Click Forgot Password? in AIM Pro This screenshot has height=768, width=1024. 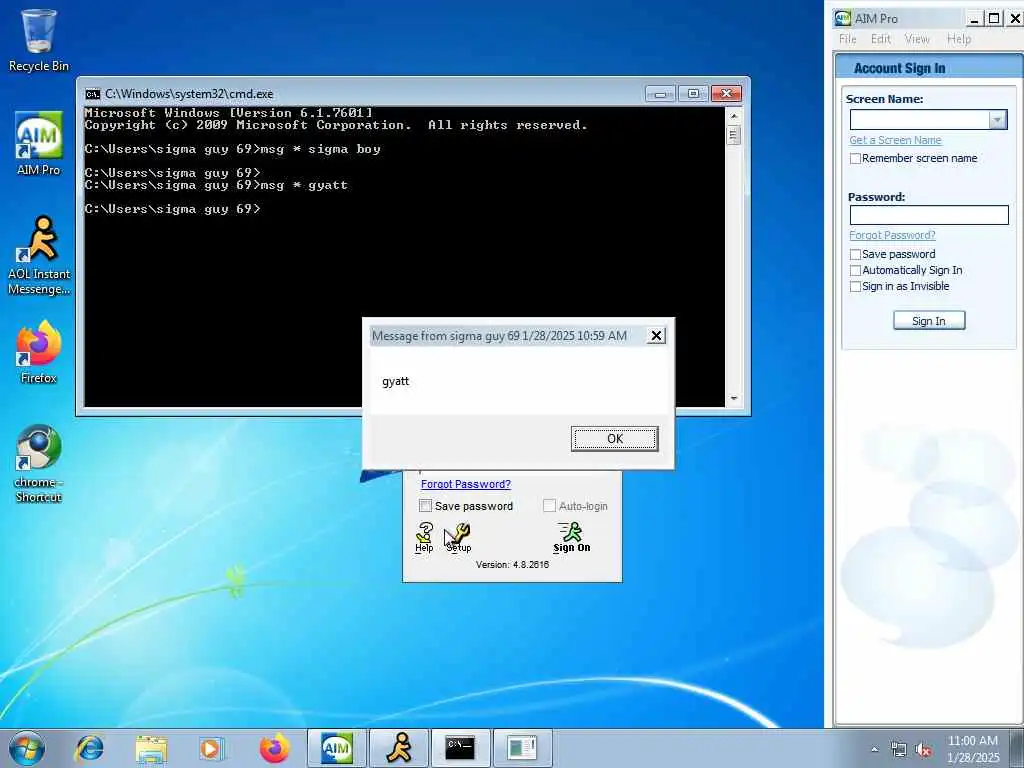[x=892, y=235]
